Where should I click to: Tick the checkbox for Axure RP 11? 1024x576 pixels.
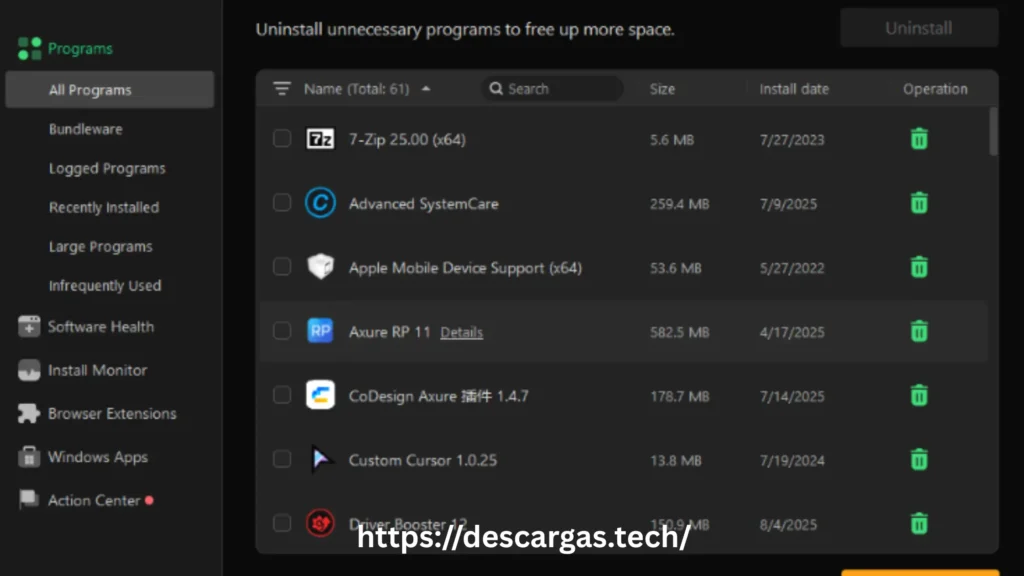pyautogui.click(x=282, y=330)
